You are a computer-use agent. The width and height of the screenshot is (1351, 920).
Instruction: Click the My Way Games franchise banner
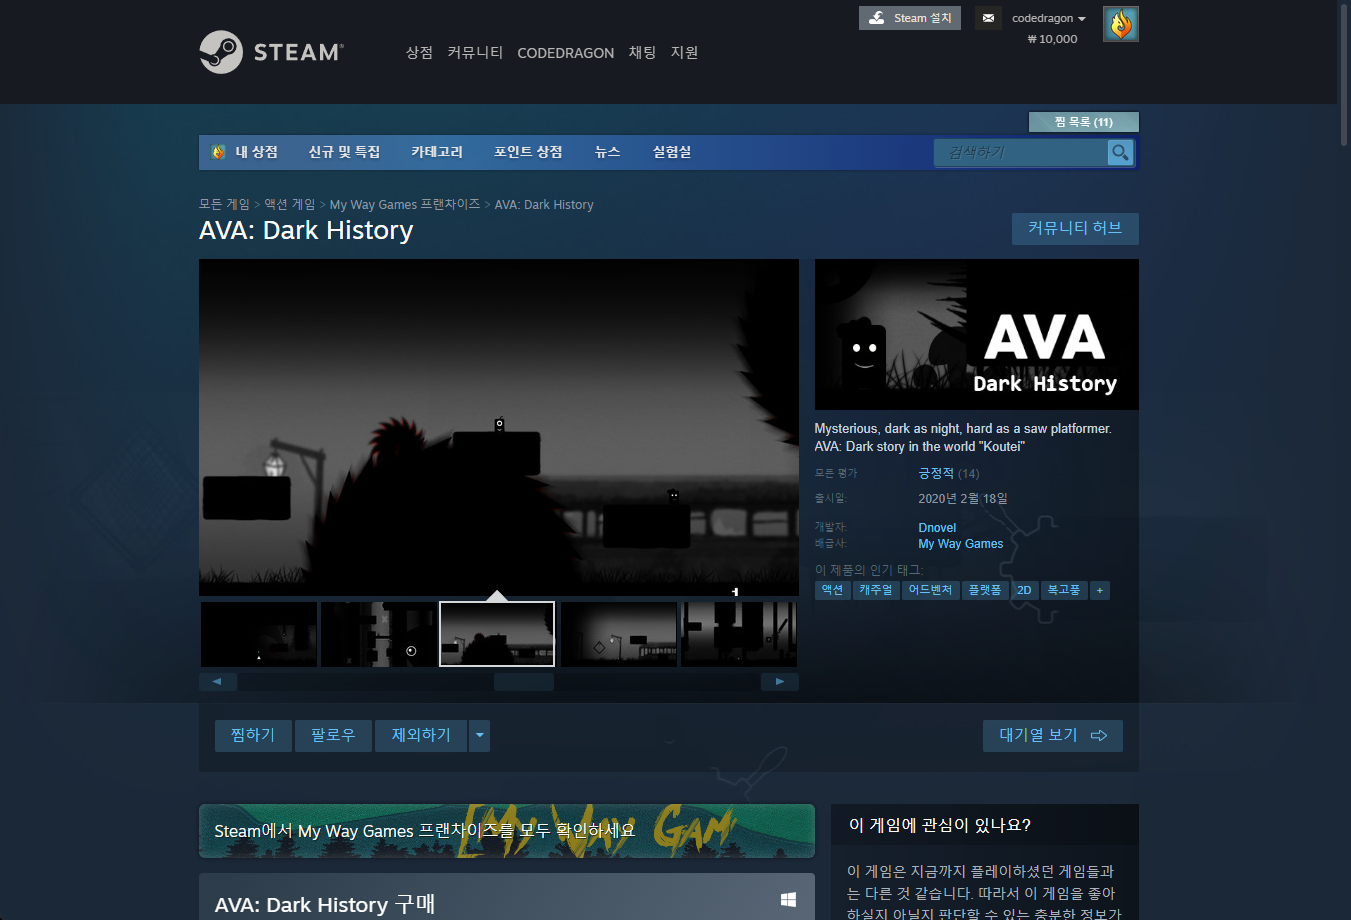click(507, 831)
